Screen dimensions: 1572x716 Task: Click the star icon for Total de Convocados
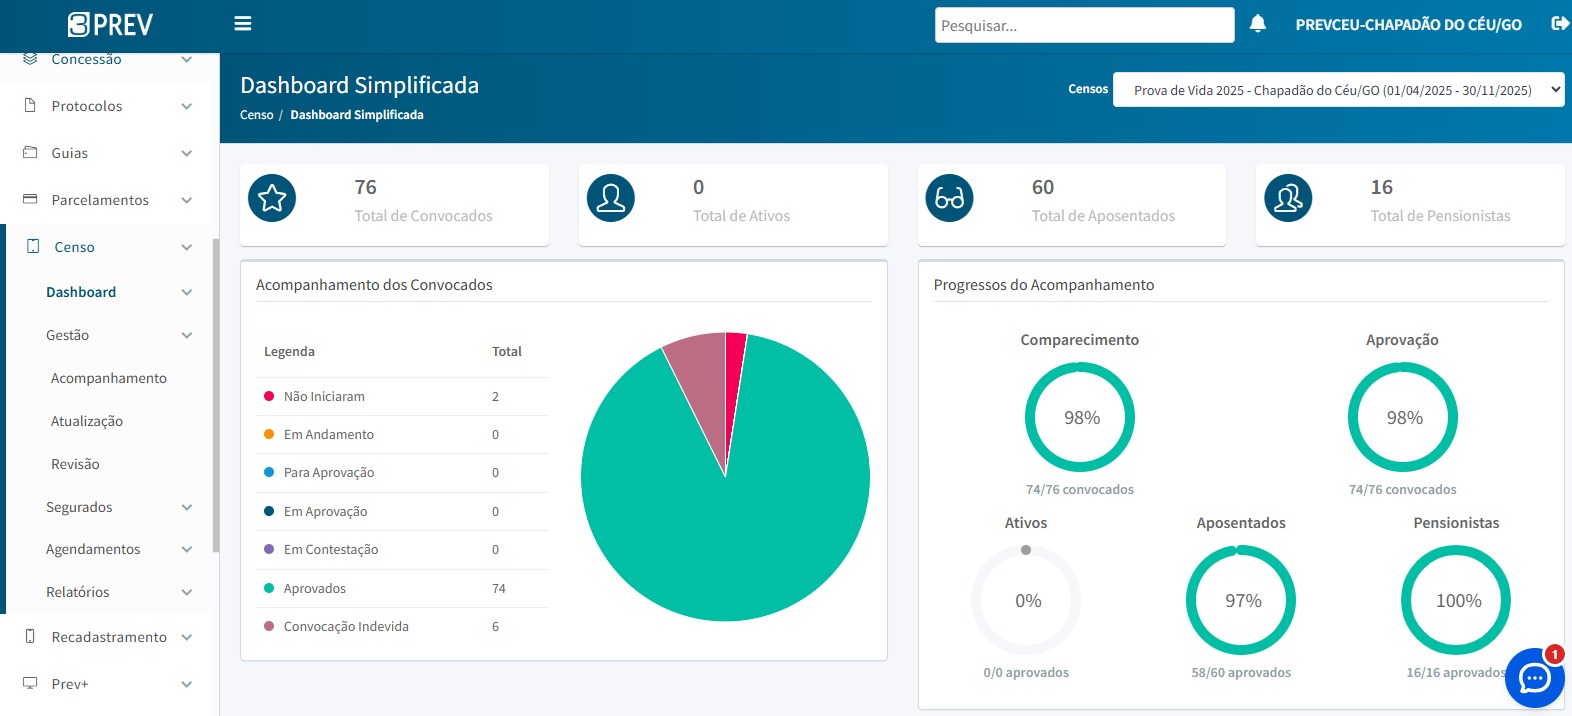pos(272,198)
